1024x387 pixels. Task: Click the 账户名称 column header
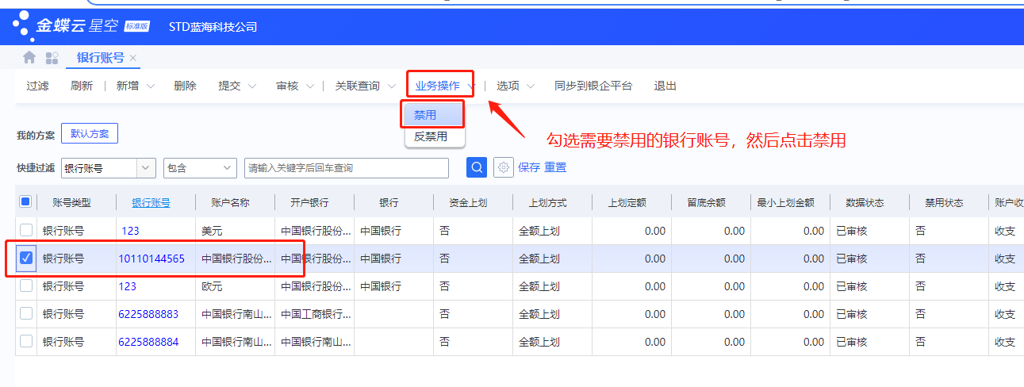pyautogui.click(x=231, y=203)
